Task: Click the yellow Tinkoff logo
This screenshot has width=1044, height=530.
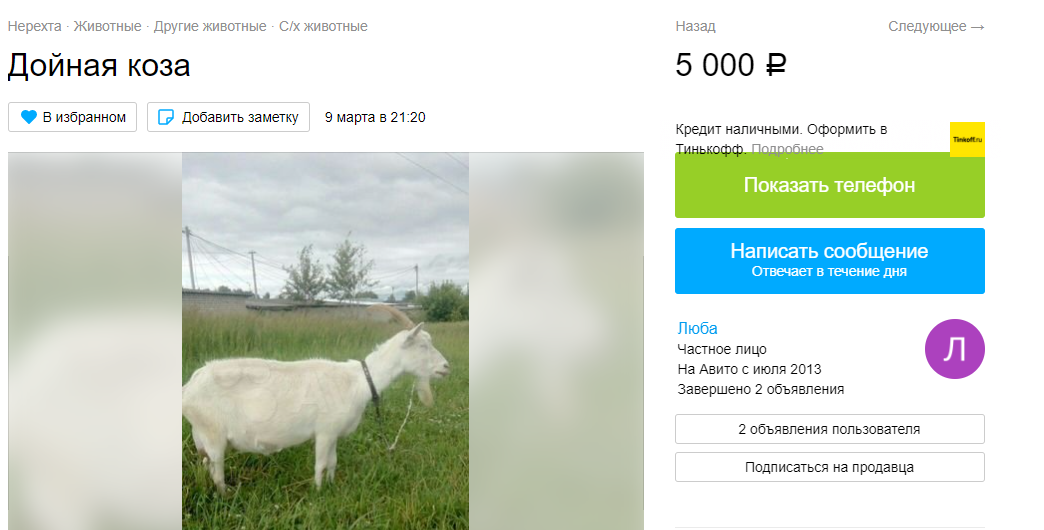Action: point(967,139)
